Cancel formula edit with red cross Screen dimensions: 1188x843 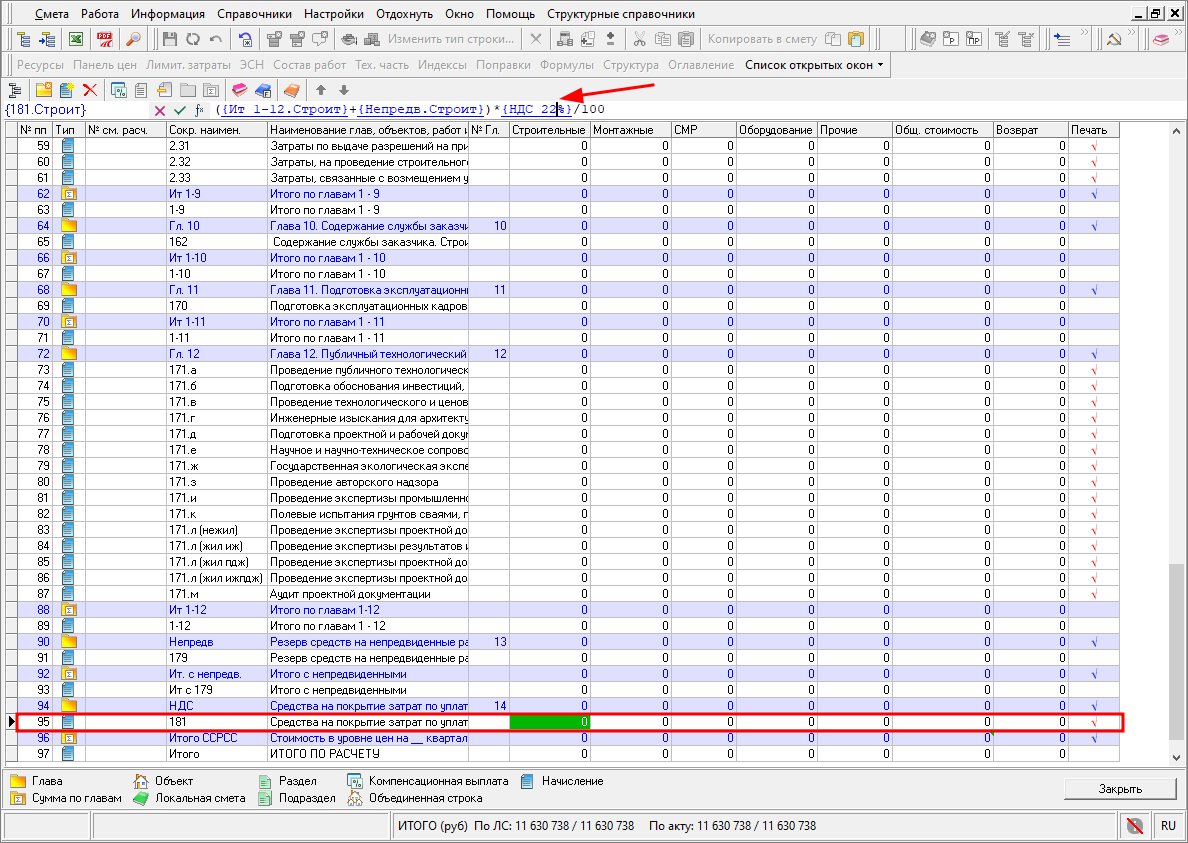click(160, 110)
